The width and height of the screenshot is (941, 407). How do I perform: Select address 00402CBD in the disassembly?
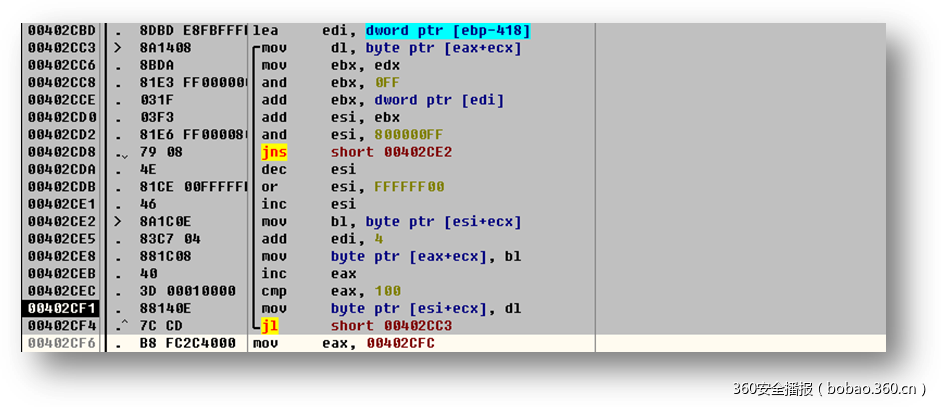point(60,31)
